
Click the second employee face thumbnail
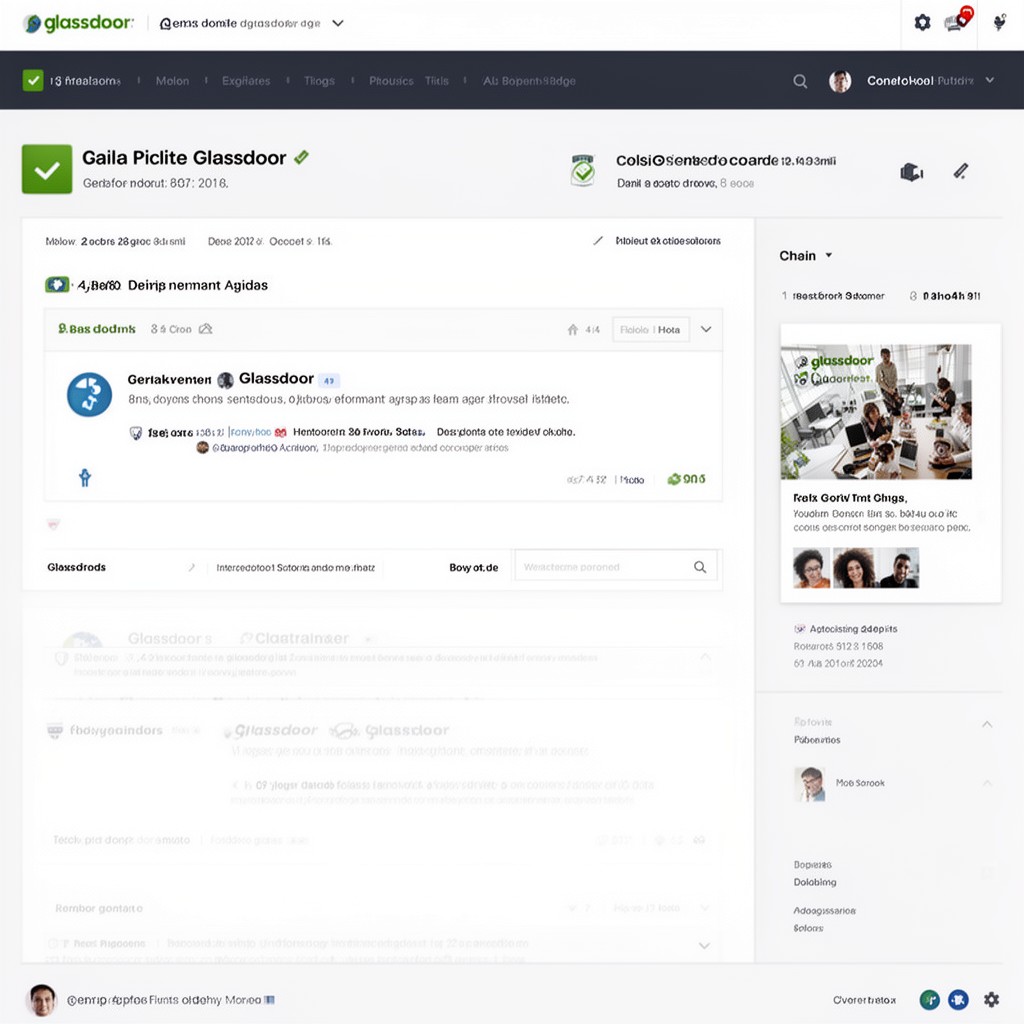coord(854,568)
